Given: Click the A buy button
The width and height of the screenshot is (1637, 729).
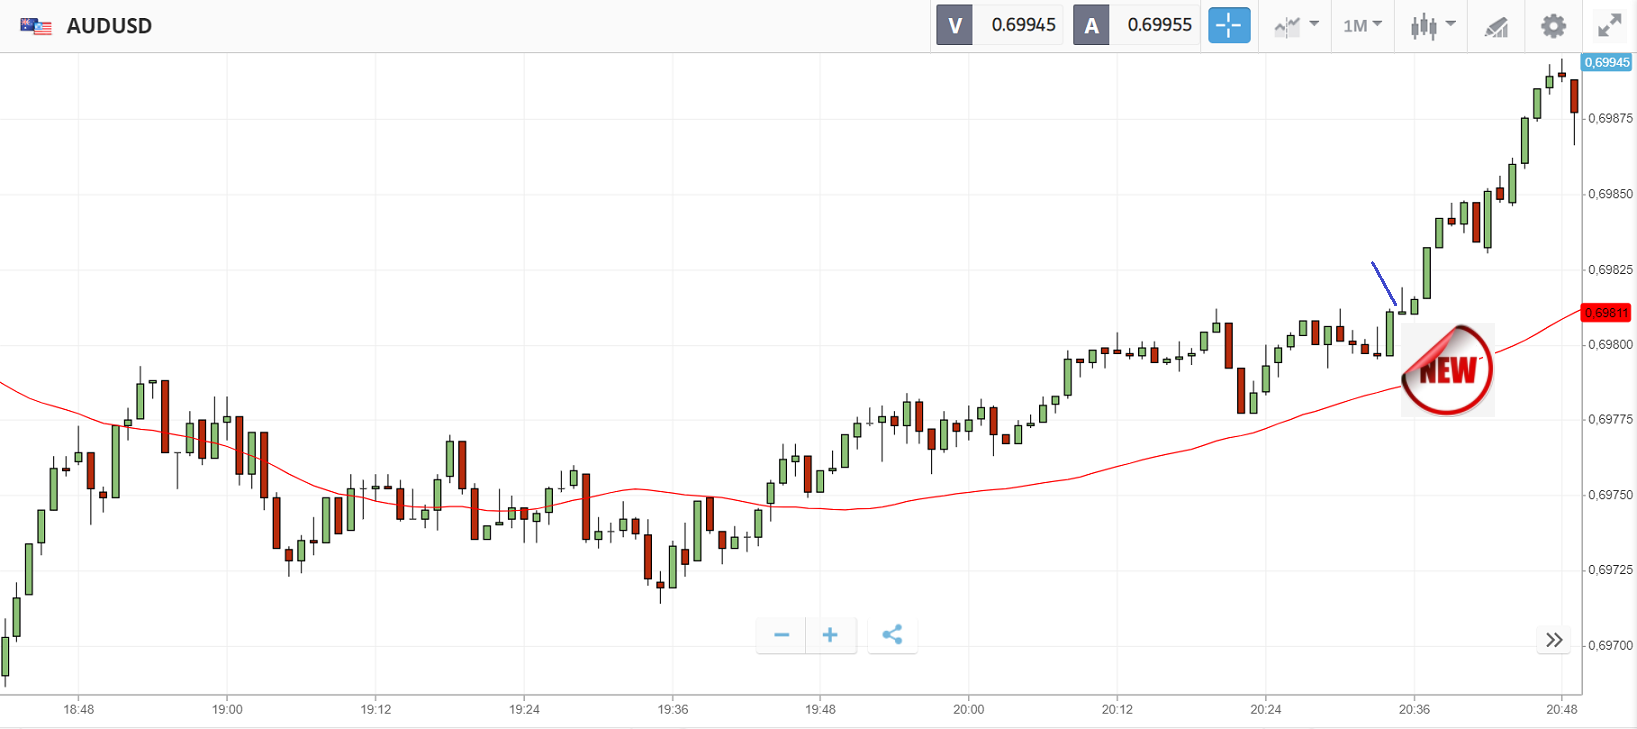Looking at the screenshot, I should click(x=1091, y=25).
